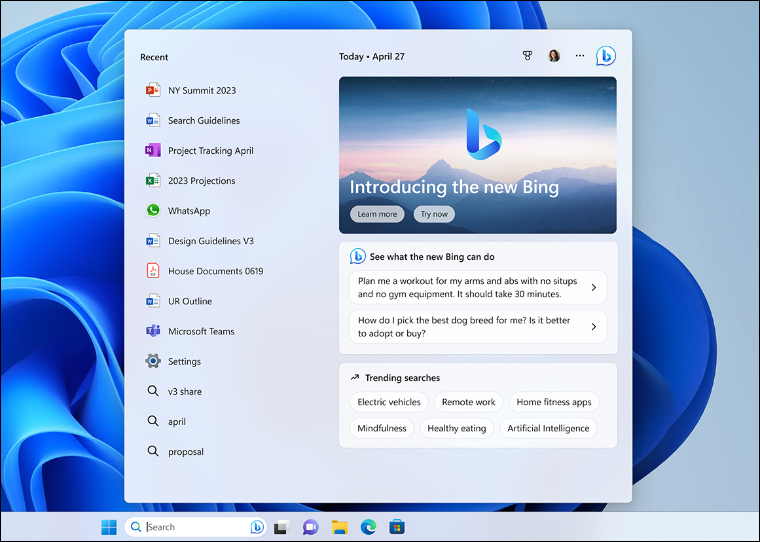Click the search icon beside proposal

[153, 451]
